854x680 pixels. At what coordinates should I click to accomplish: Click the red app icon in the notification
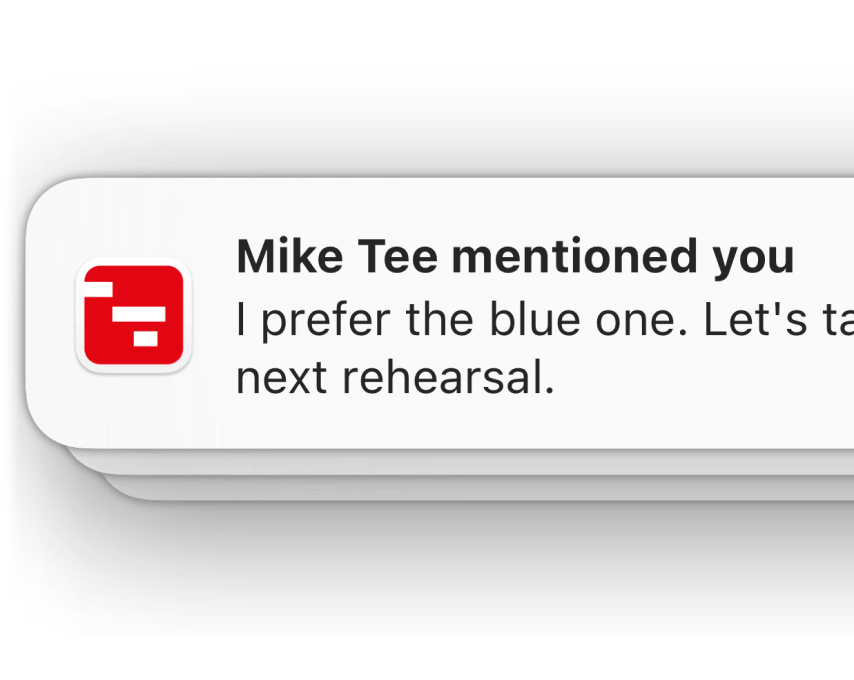pyautogui.click(x=133, y=315)
